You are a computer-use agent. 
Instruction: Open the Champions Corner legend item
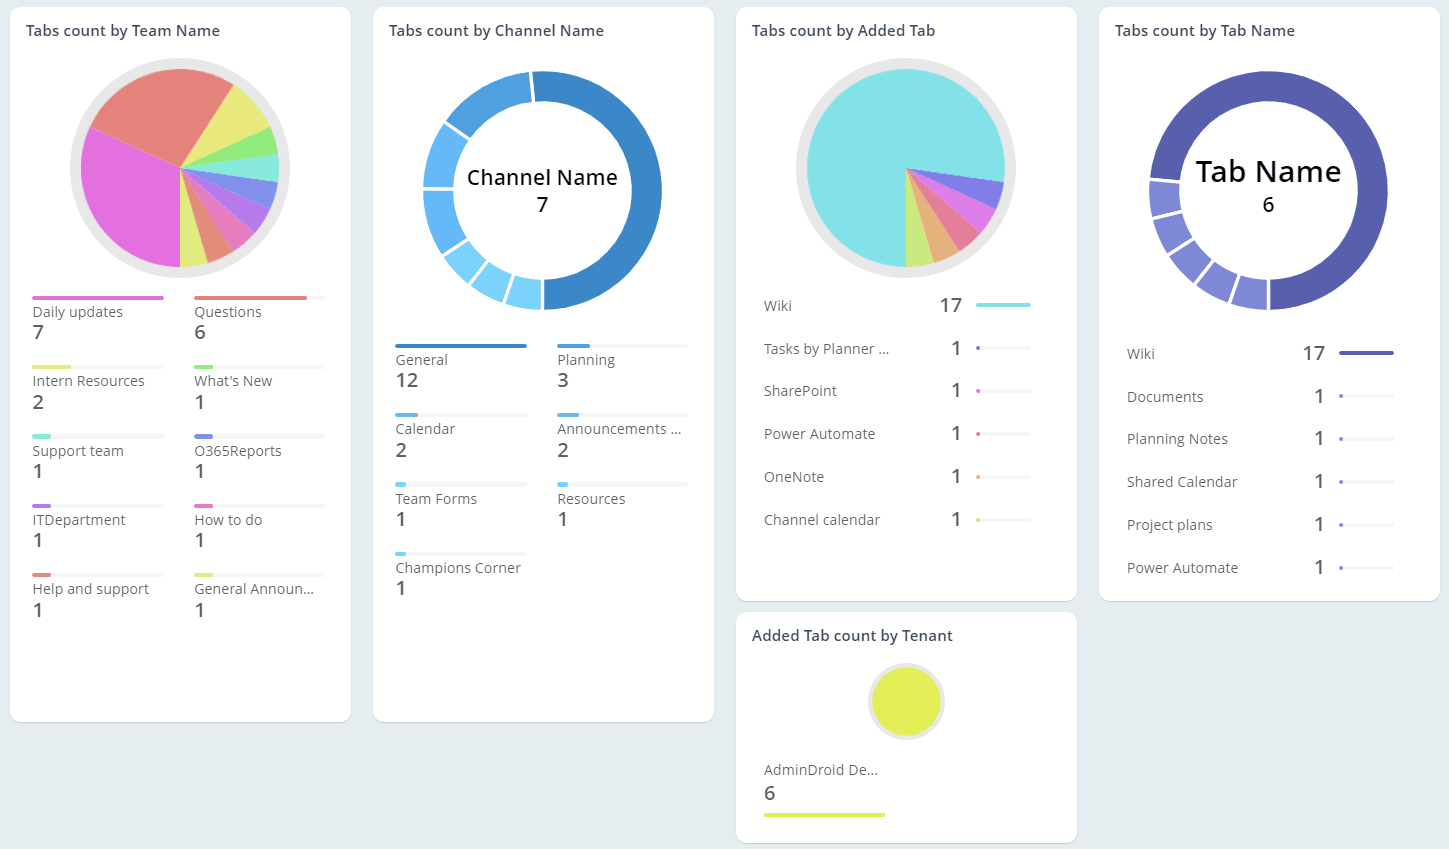(x=459, y=567)
